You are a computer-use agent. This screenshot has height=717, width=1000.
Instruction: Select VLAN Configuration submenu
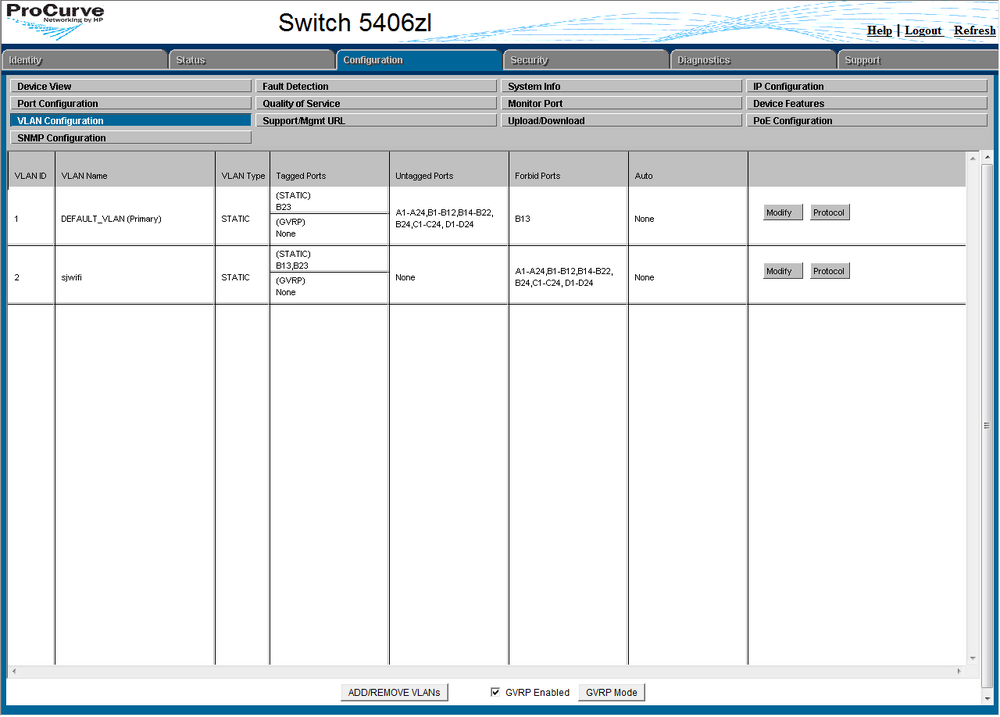pos(131,121)
